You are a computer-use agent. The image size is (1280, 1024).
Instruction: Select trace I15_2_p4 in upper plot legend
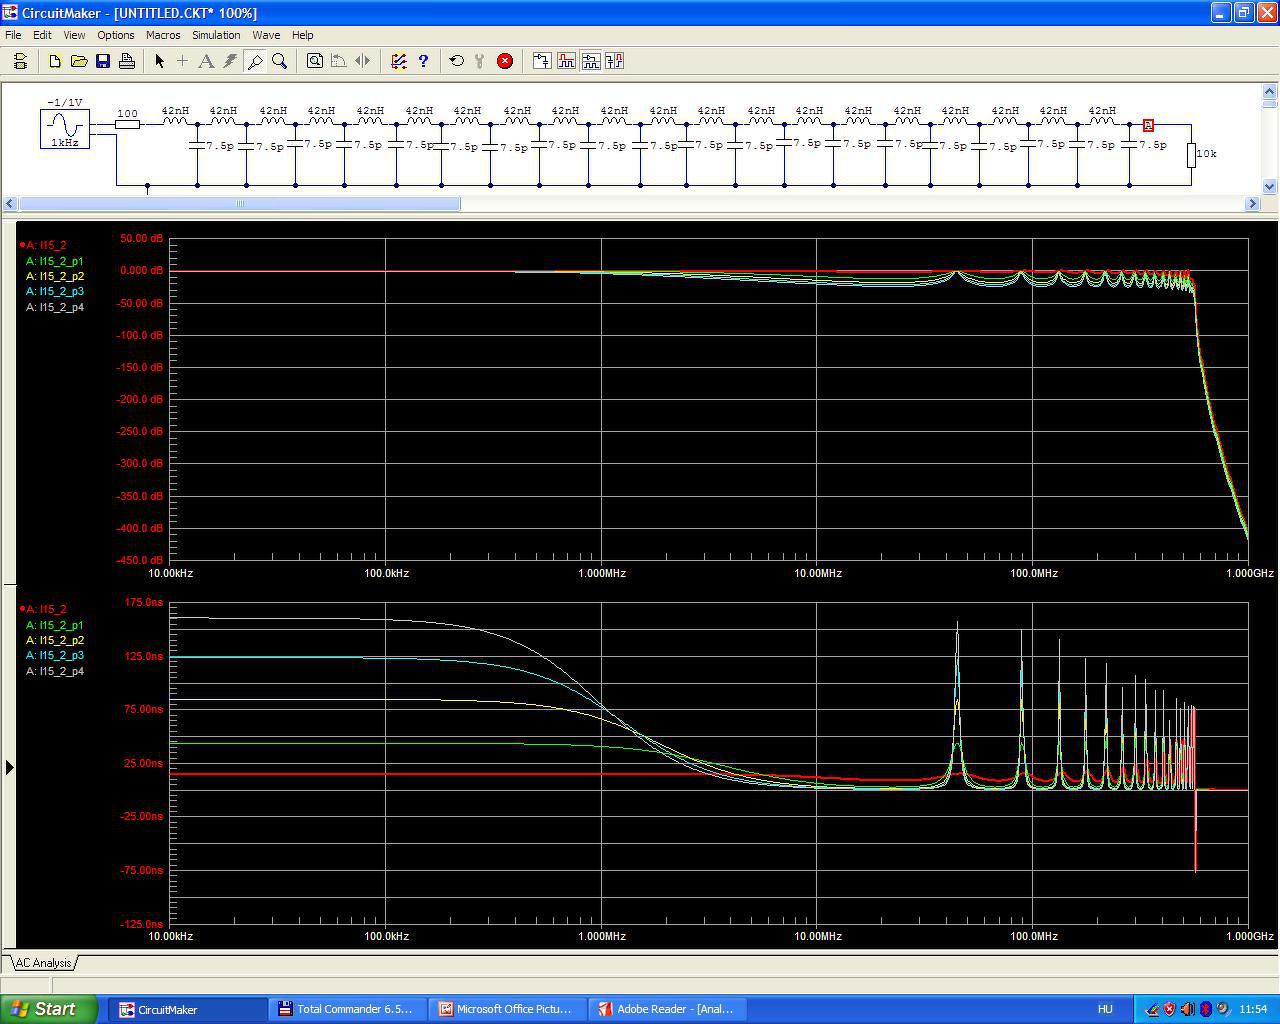tap(54, 308)
